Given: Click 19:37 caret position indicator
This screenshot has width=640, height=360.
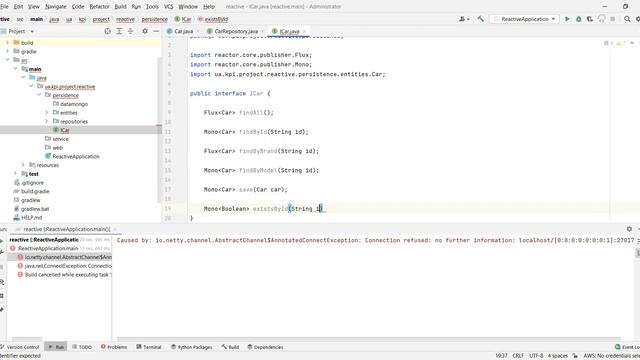Looking at the screenshot, I should (x=501, y=356).
